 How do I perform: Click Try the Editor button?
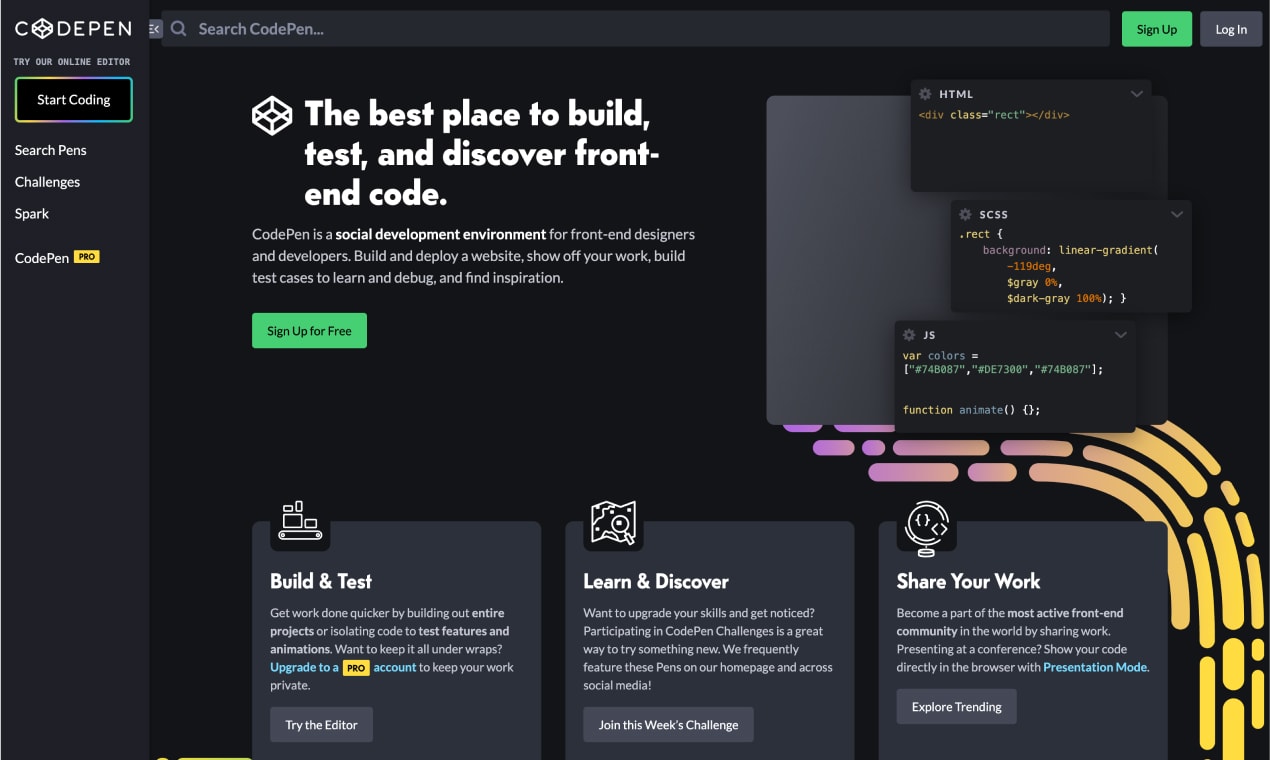pyautogui.click(x=321, y=725)
